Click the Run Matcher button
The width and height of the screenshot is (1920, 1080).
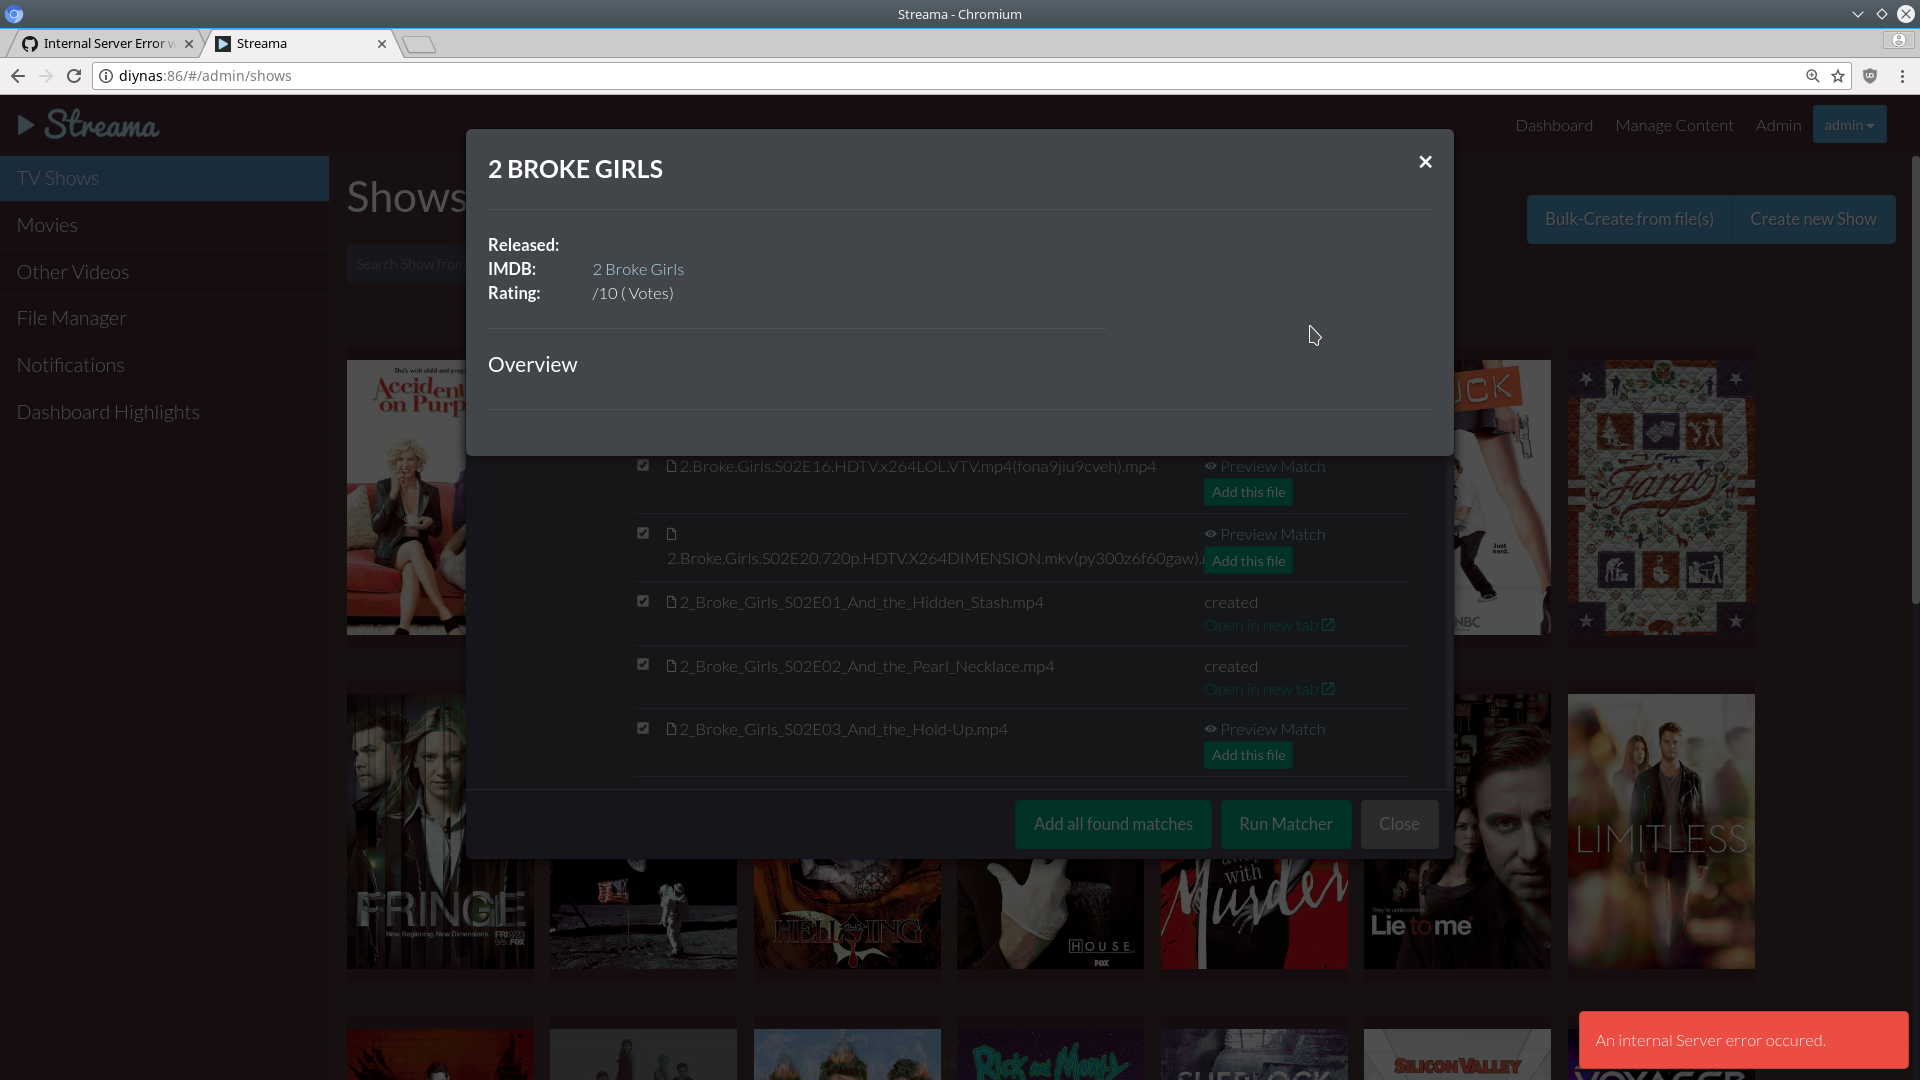[1285, 824]
